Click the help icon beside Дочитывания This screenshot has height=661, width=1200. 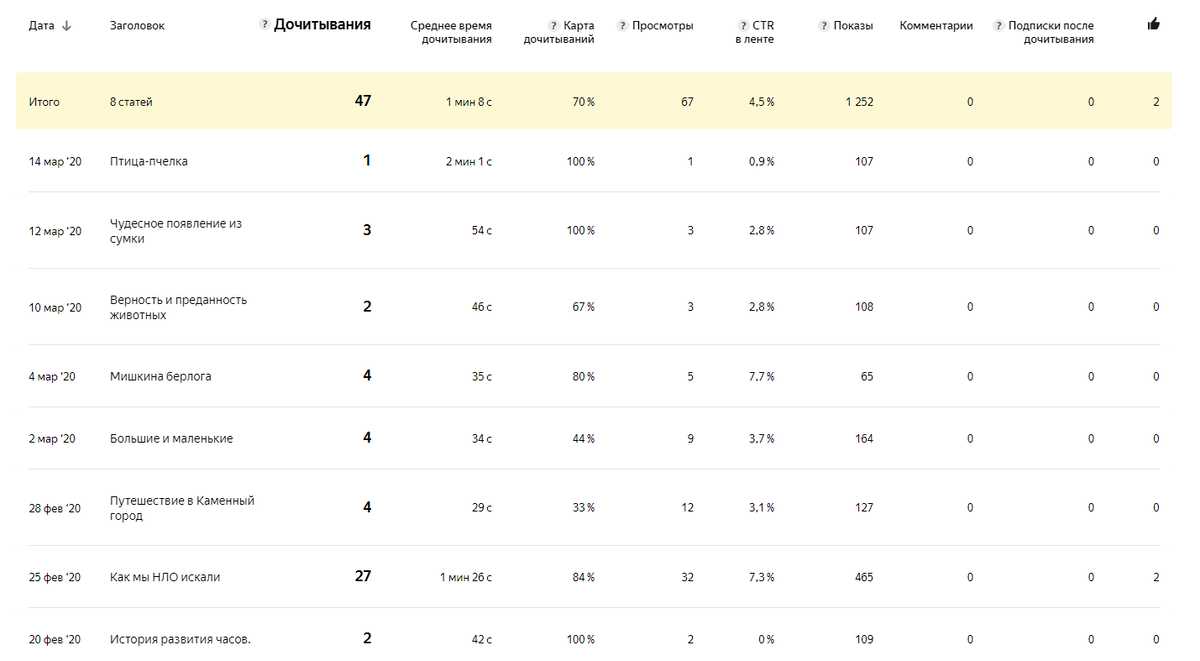tap(264, 25)
